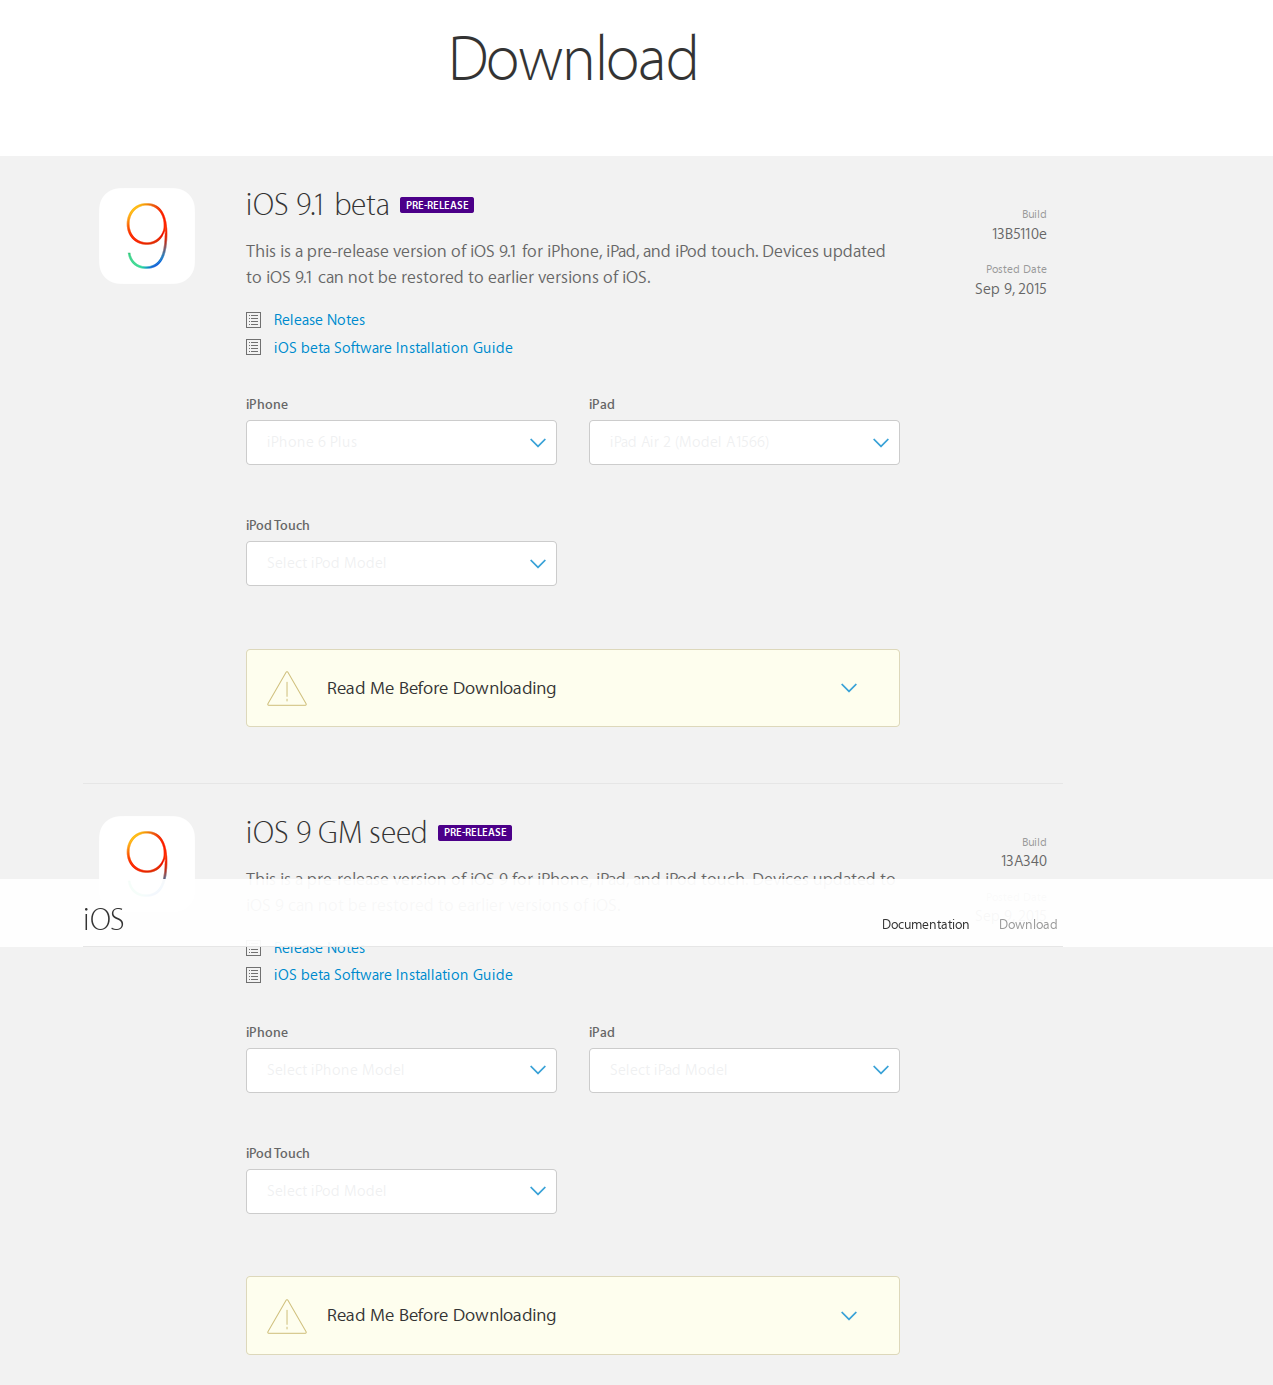Screen dimensions: 1273x1385
Task: Click the posted date Sep 9, 2015
Action: (1011, 289)
